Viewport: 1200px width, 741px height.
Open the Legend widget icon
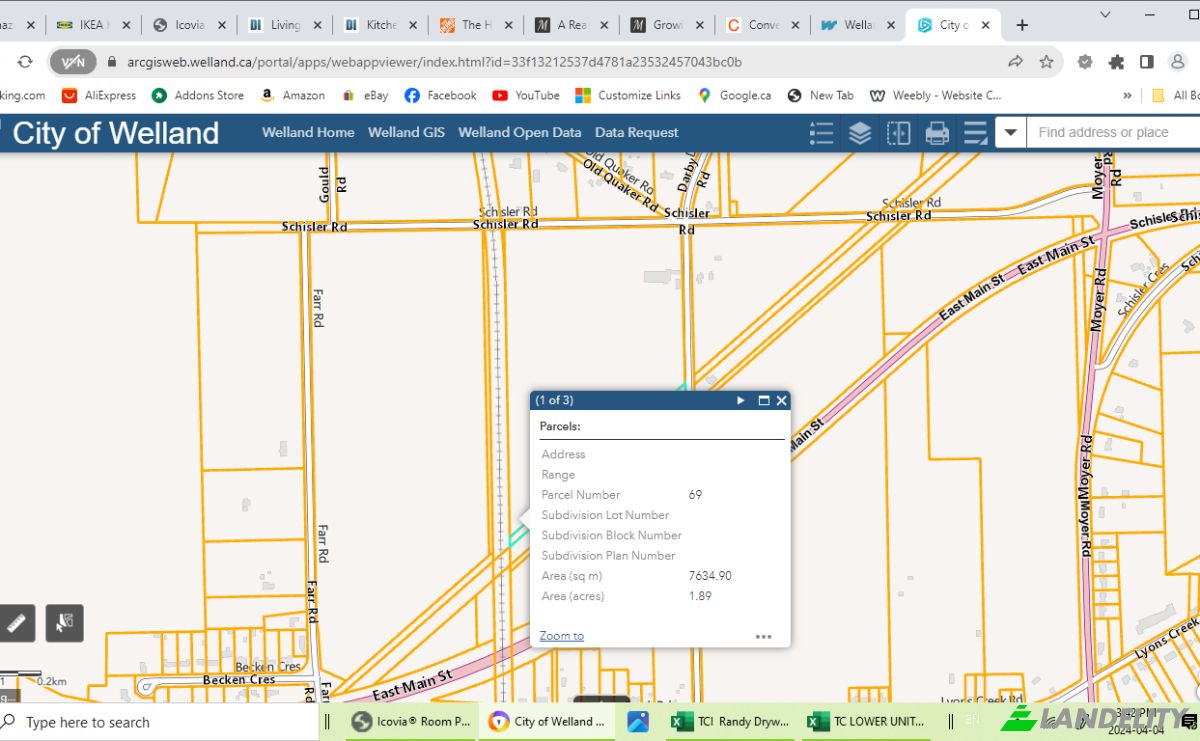coord(821,132)
